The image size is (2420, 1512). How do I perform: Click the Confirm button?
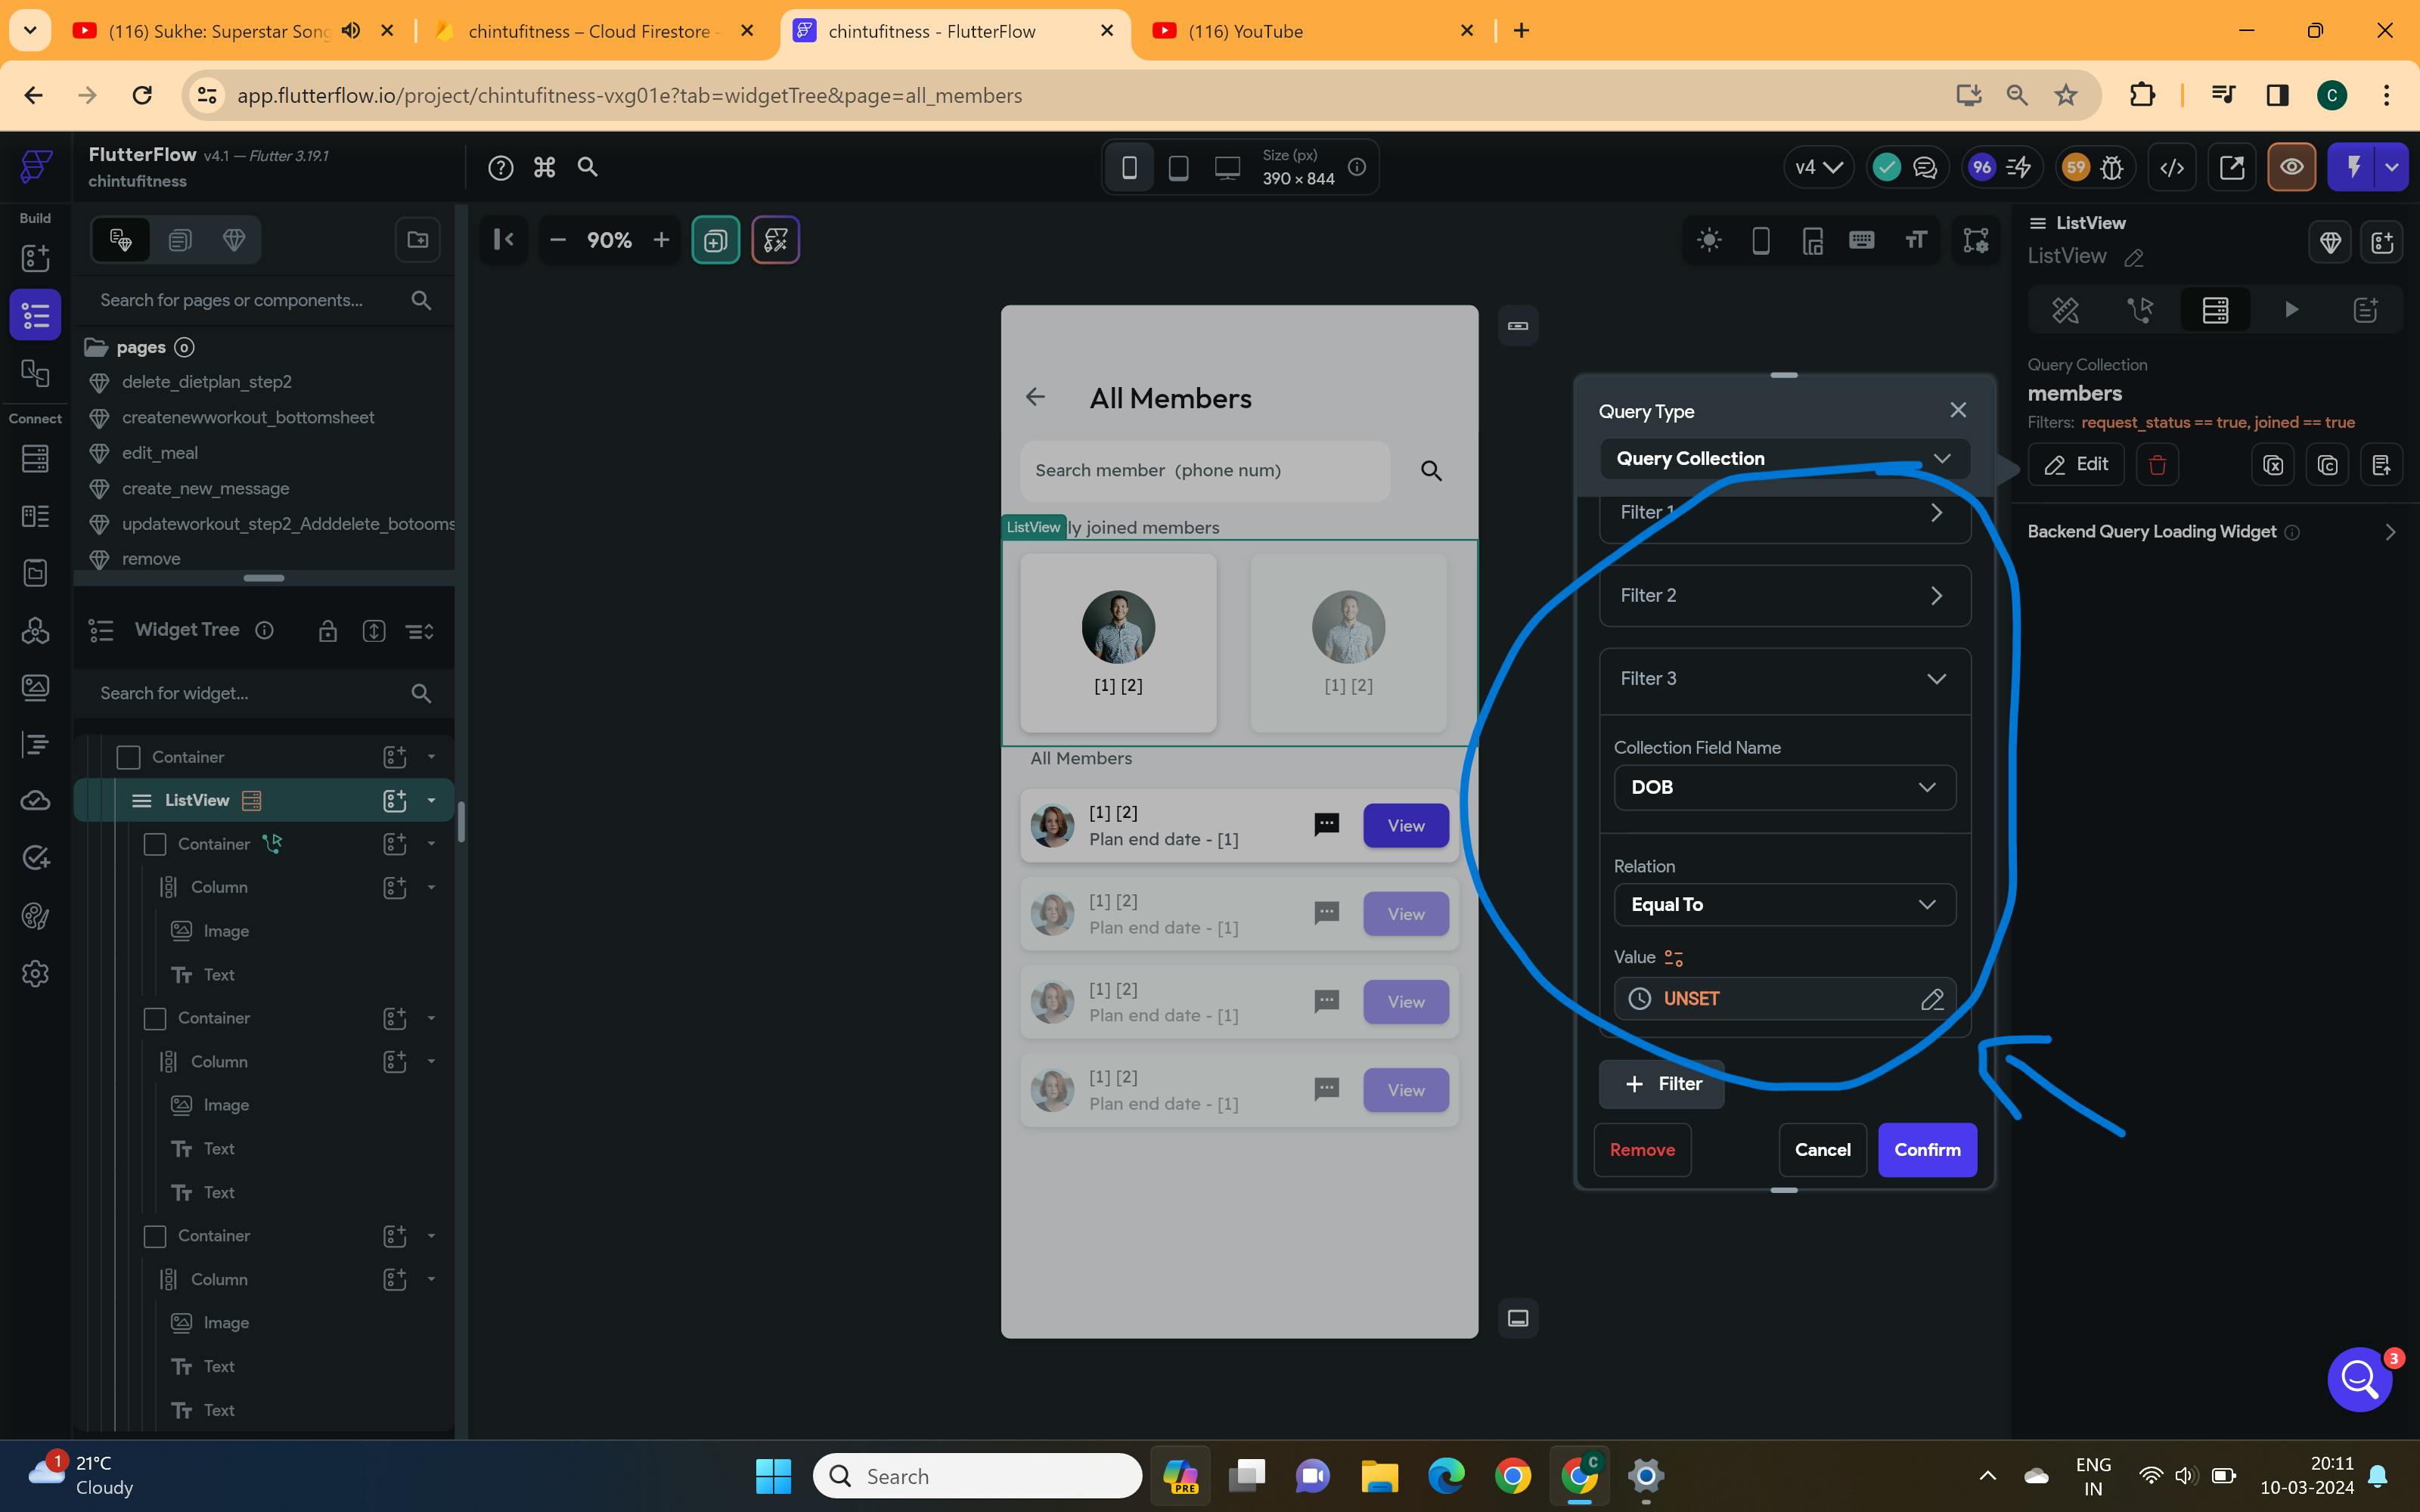(1926, 1150)
